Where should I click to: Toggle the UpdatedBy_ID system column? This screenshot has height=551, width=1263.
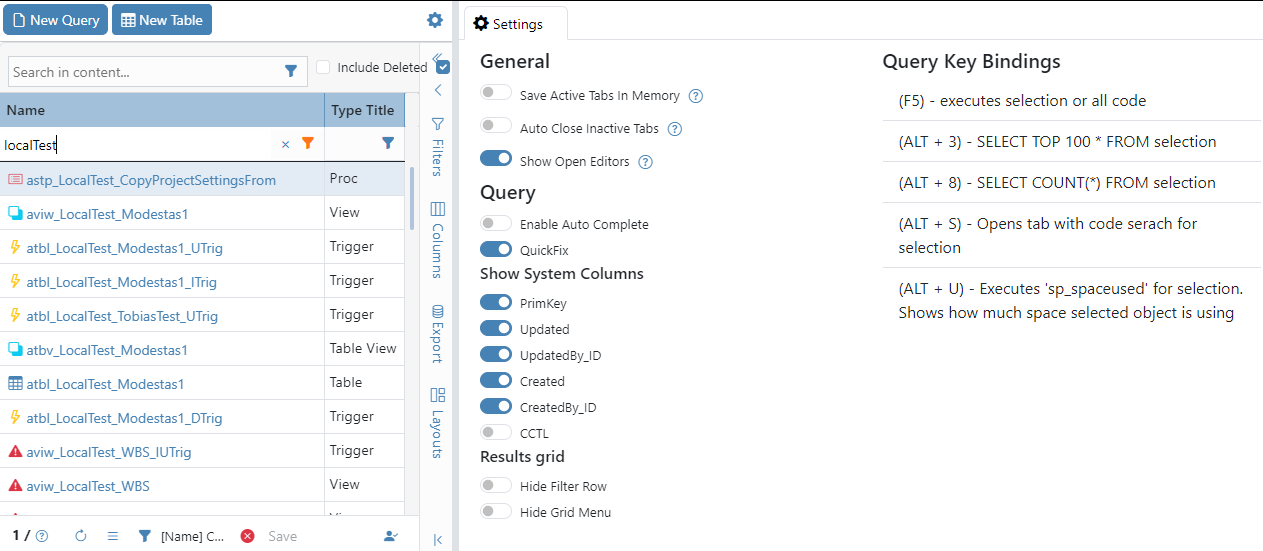[496, 354]
